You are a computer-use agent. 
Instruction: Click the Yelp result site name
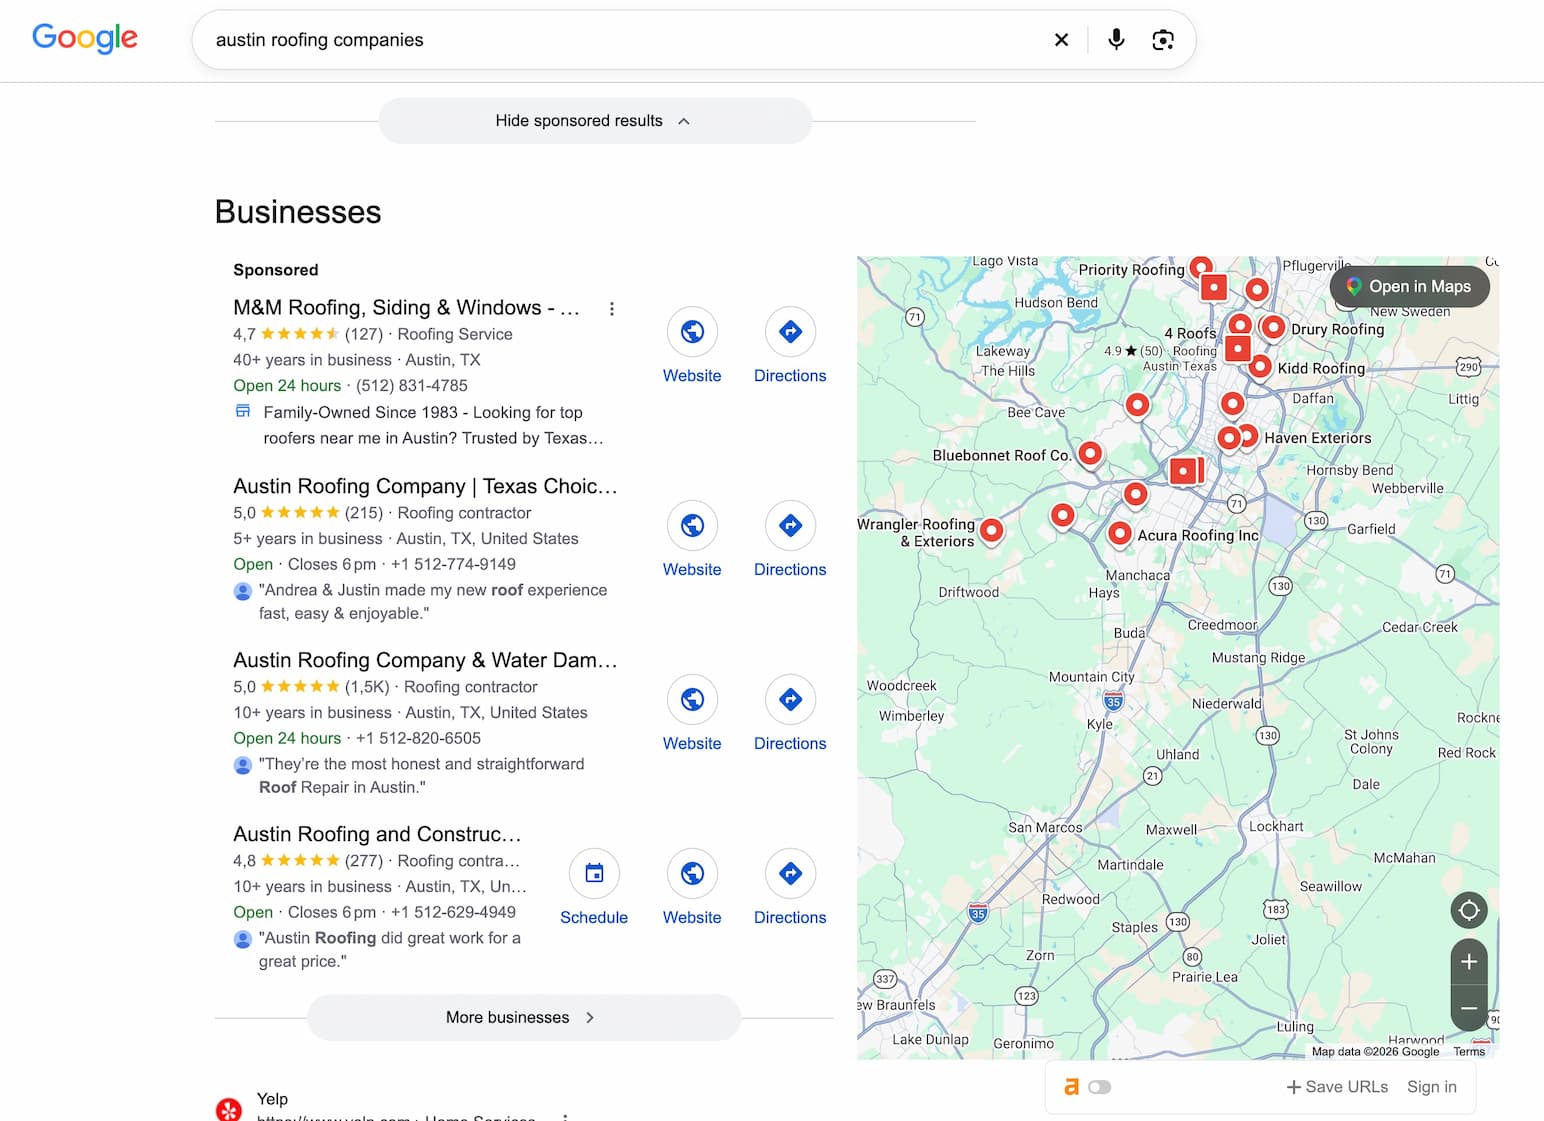[x=272, y=1099]
